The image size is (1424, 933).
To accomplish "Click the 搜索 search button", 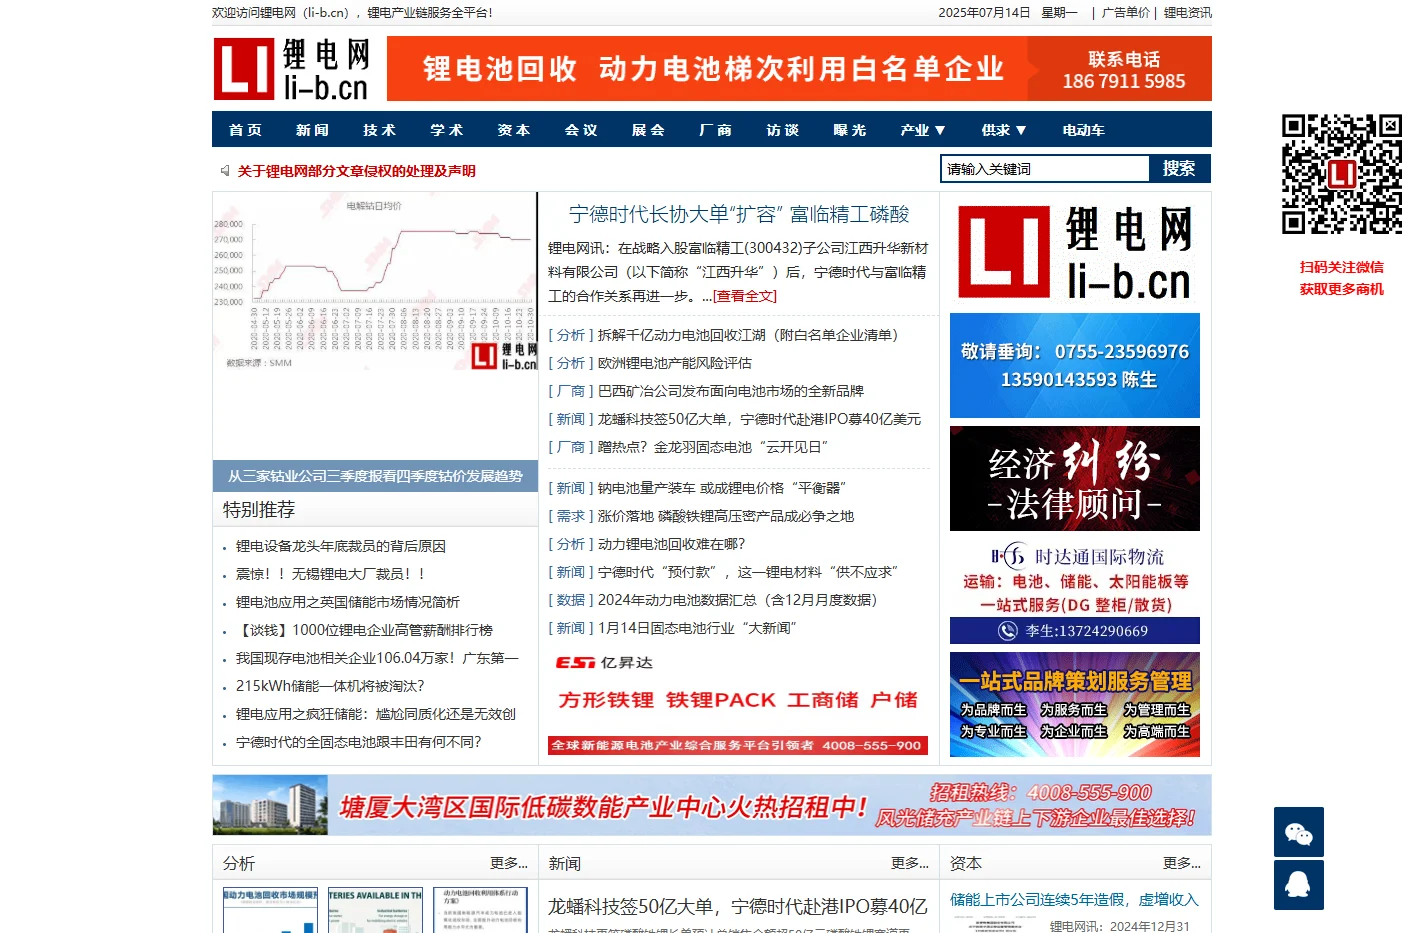I will (x=1179, y=168).
